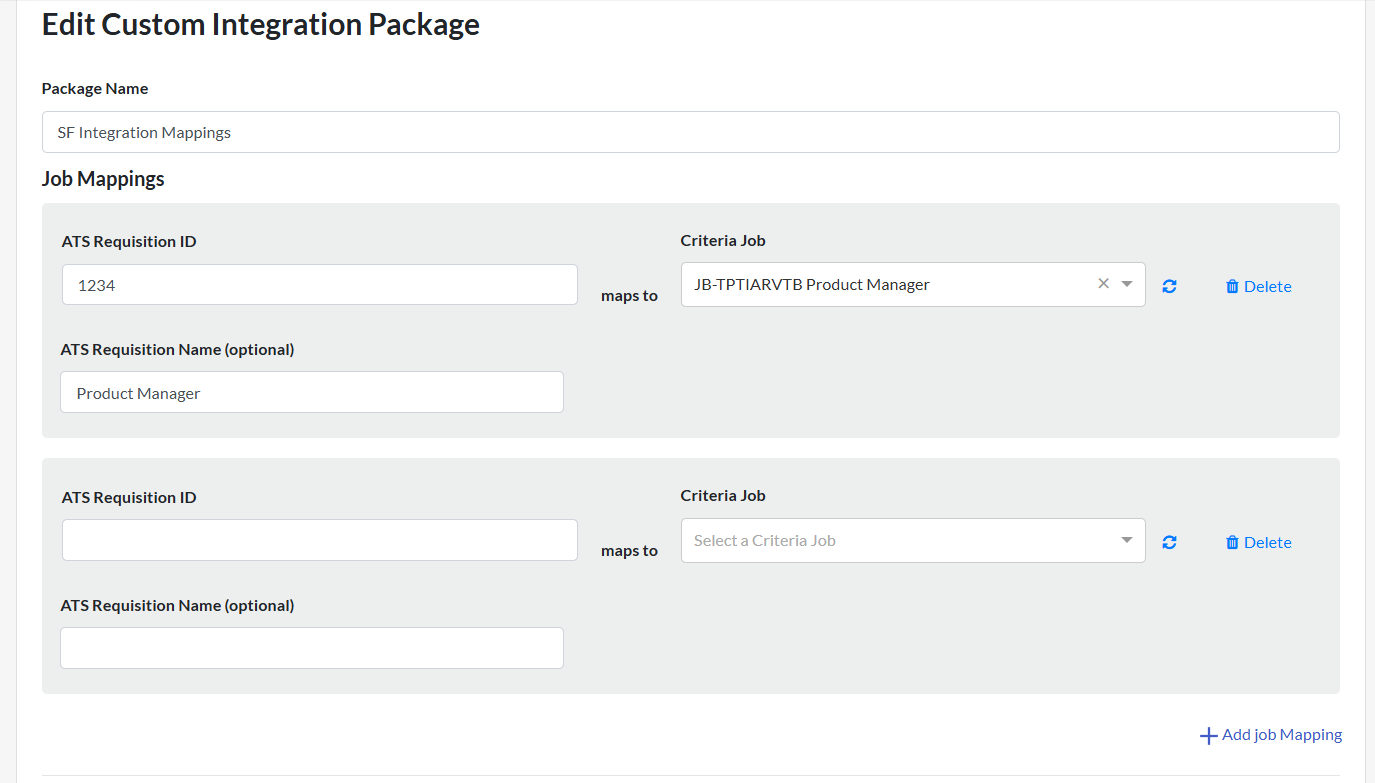Click the ATS Requisition ID field containing 1234
1375x783 pixels.
pos(319,285)
